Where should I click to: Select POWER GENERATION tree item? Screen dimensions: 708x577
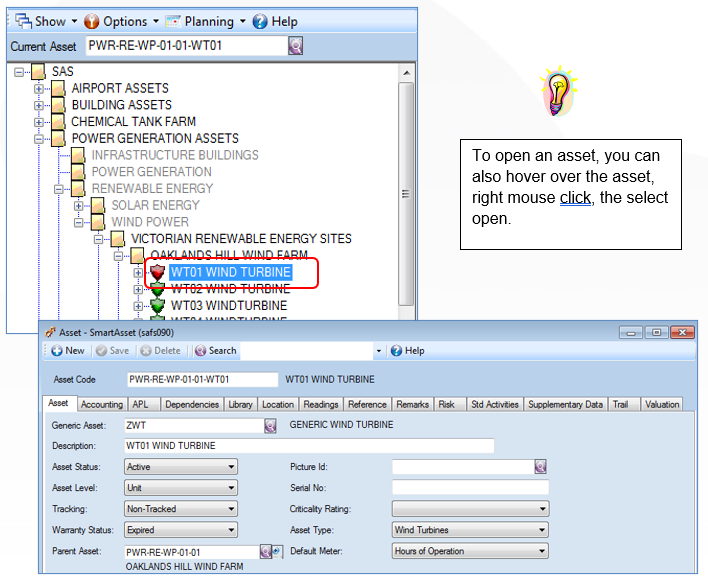[x=151, y=172]
